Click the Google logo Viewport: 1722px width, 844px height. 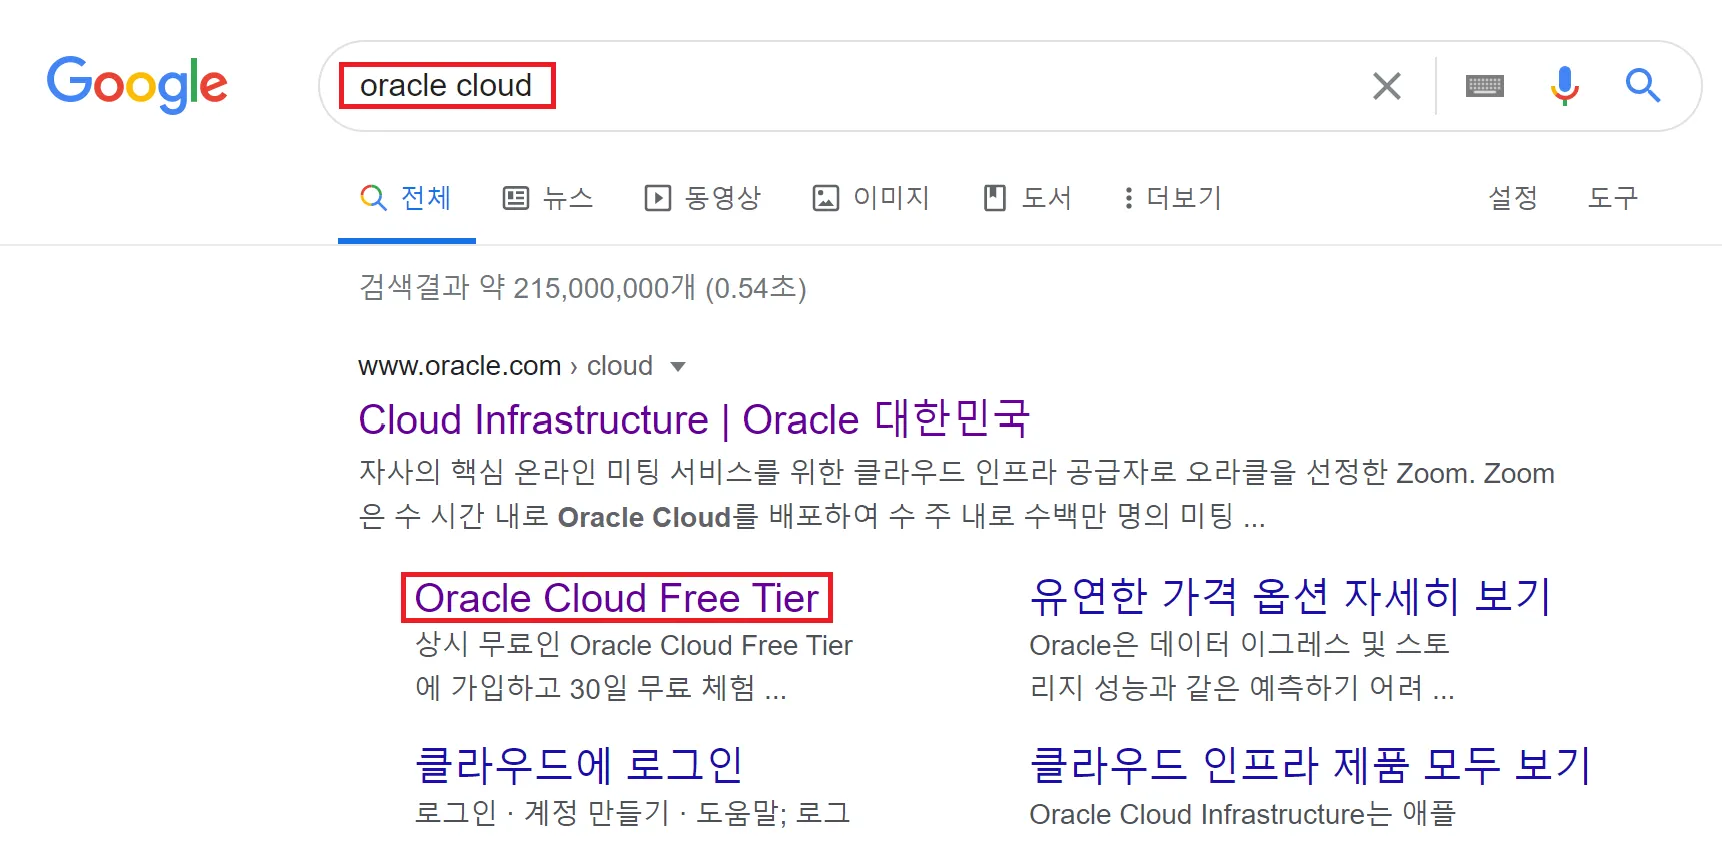[137, 84]
